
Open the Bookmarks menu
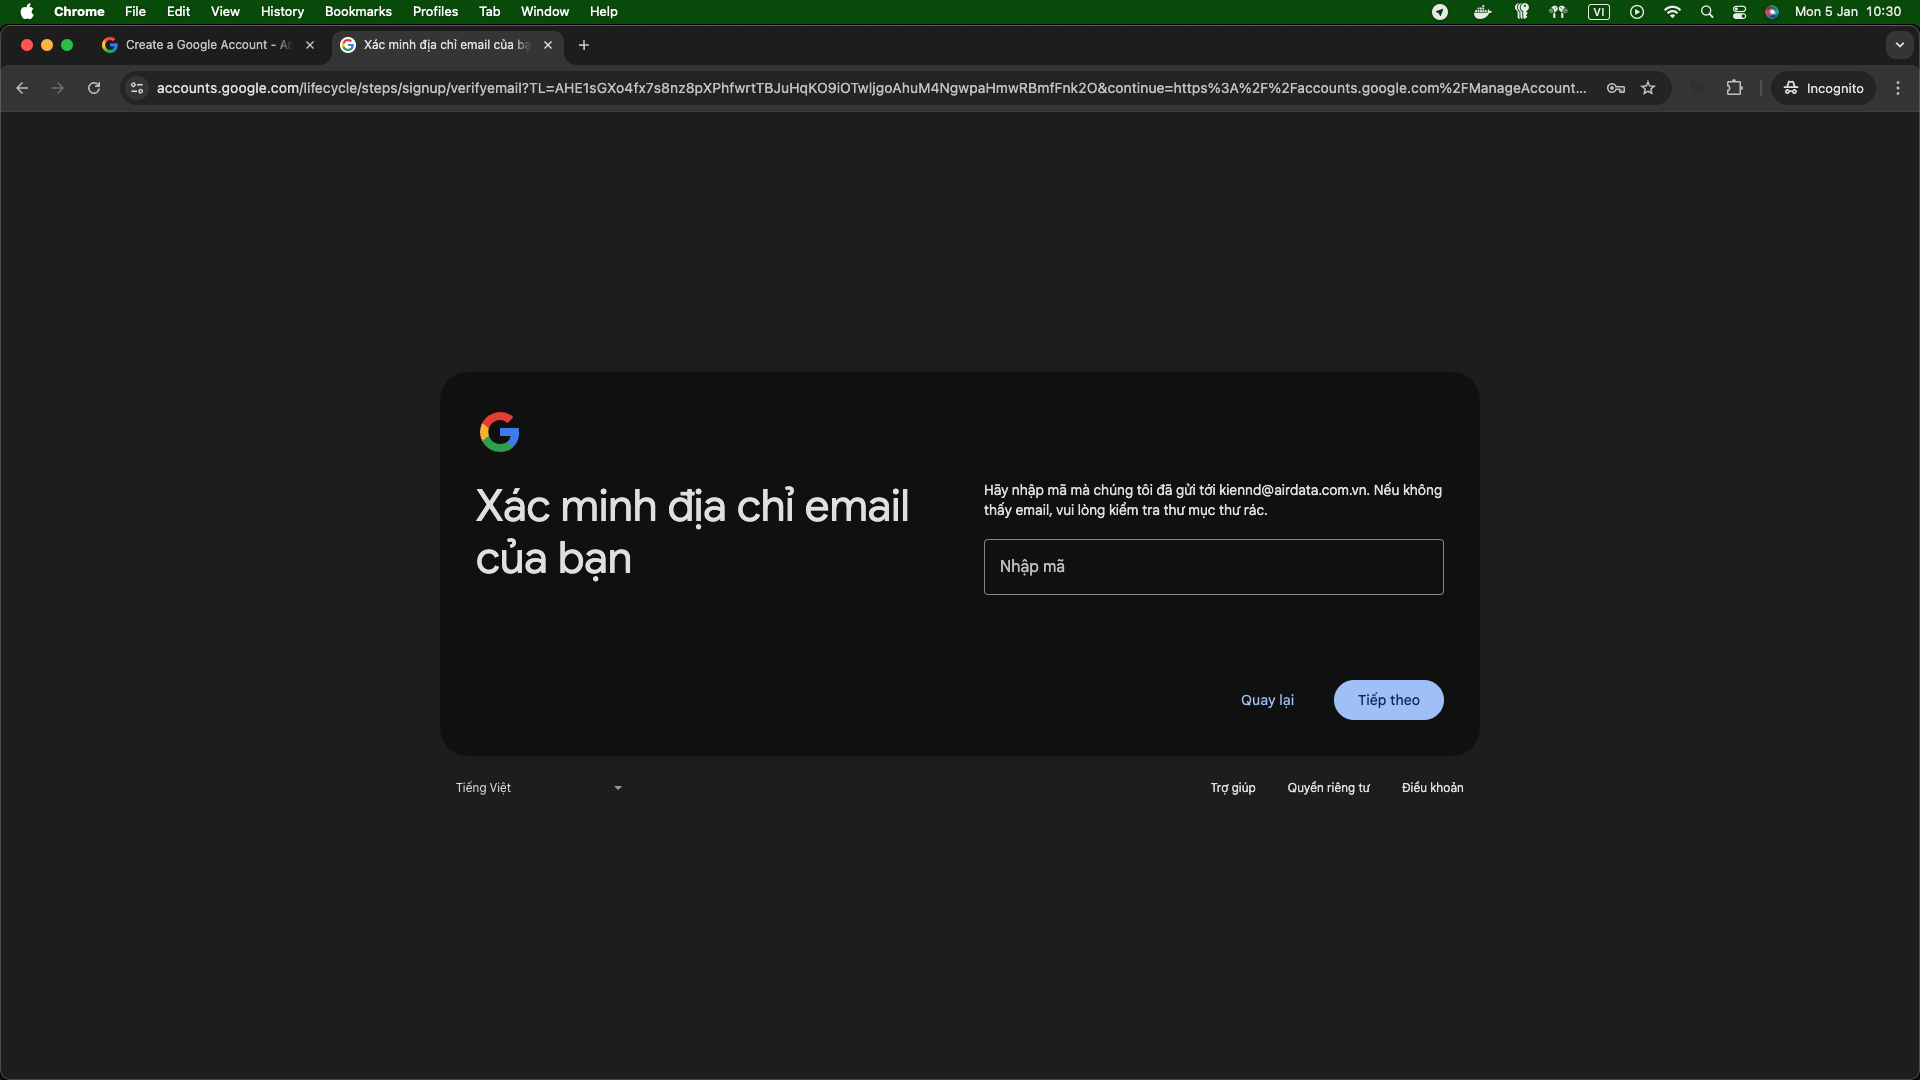pyautogui.click(x=358, y=12)
